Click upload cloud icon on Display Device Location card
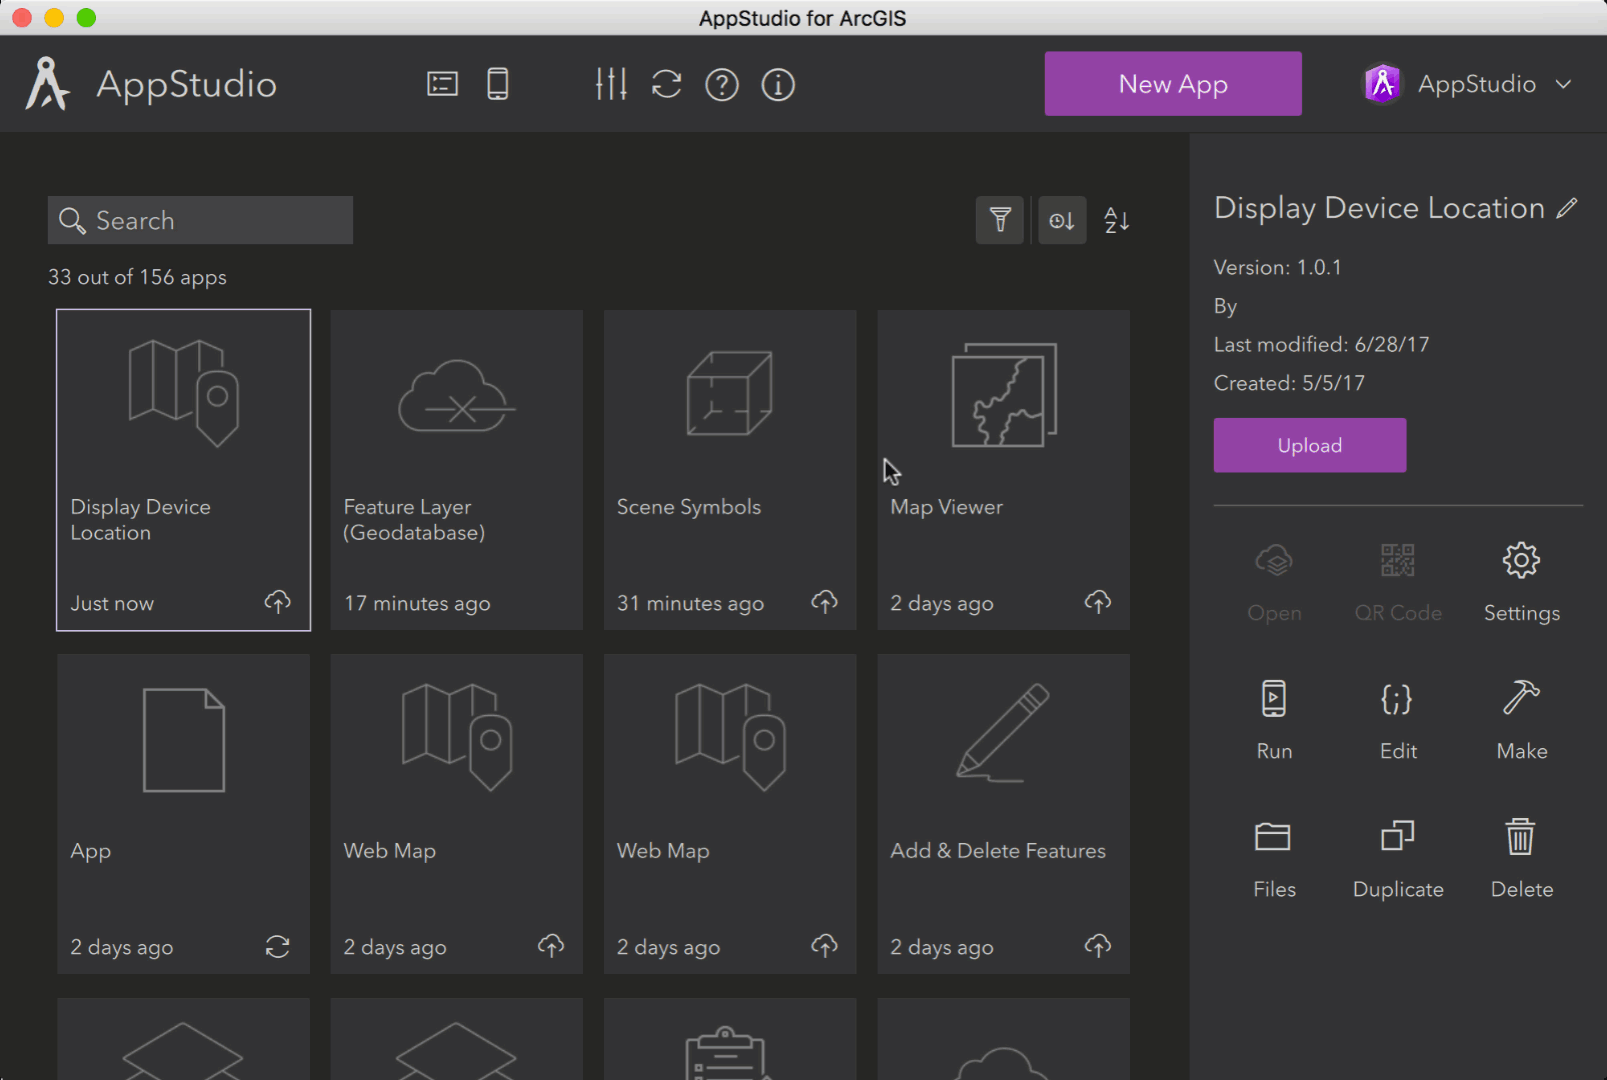 (x=278, y=602)
